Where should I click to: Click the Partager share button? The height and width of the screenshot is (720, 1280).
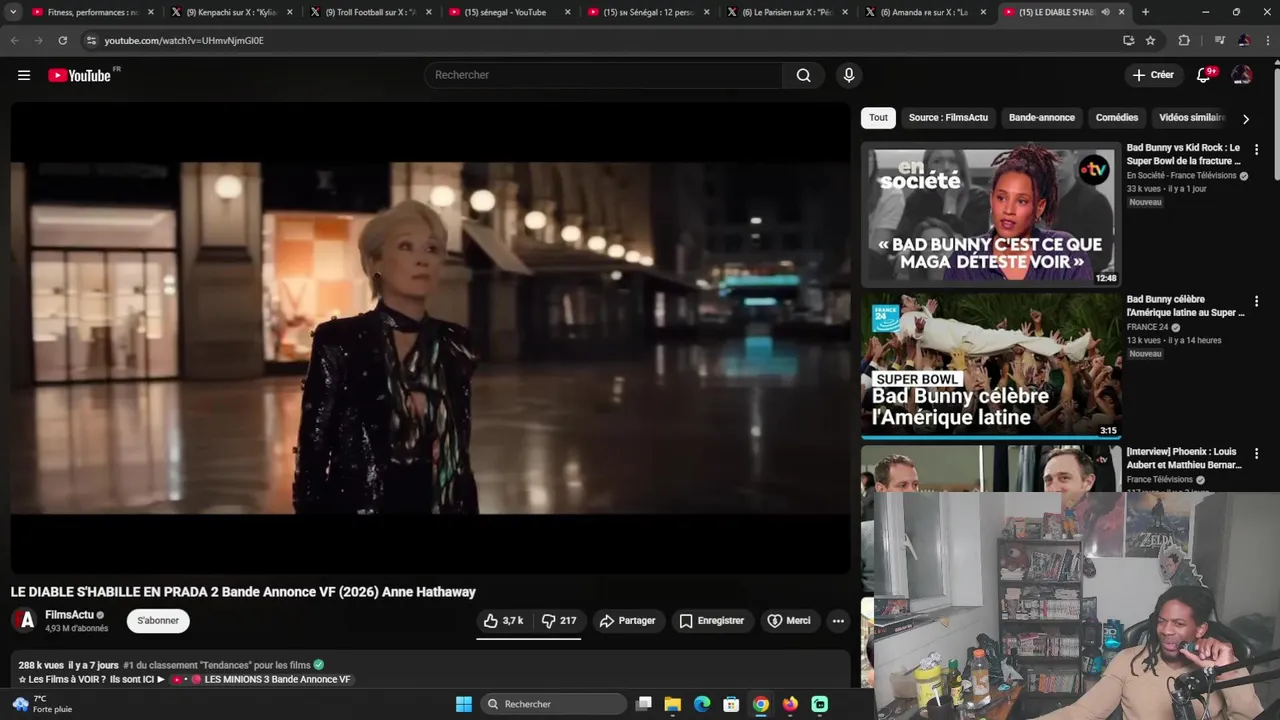click(627, 621)
